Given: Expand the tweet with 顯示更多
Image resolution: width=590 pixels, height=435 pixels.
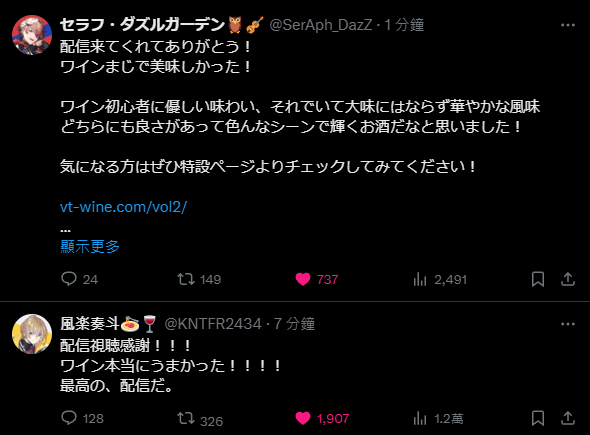Looking at the screenshot, I should (x=90, y=246).
